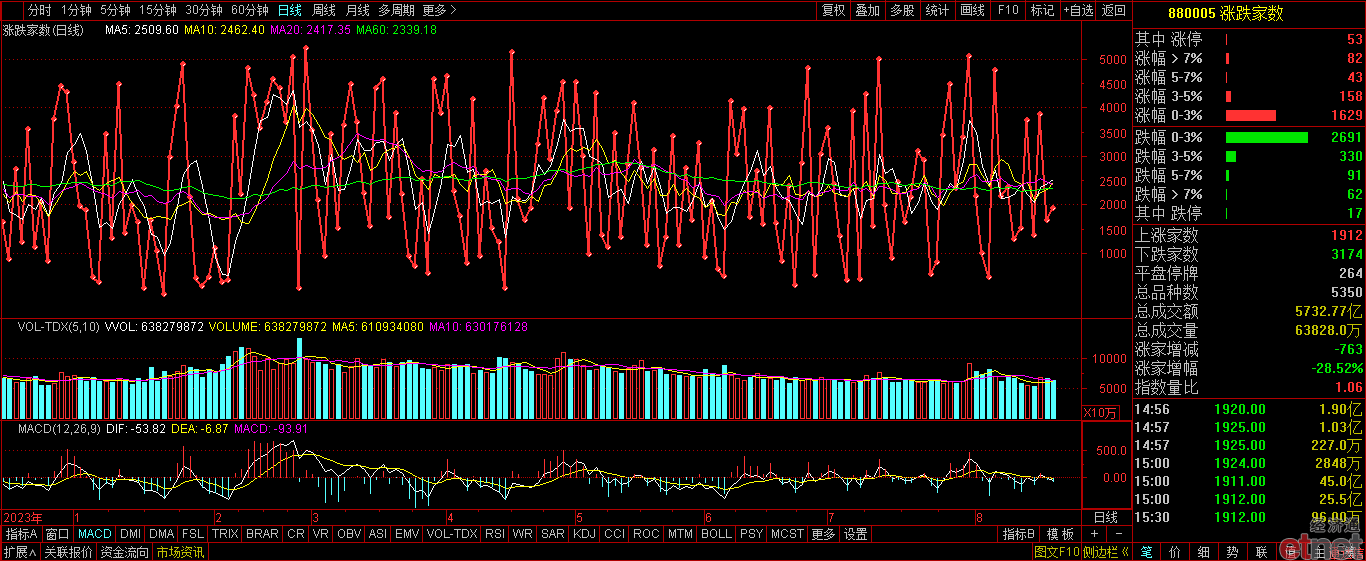Switch indicator to VOL-TDX

[x=452, y=534]
